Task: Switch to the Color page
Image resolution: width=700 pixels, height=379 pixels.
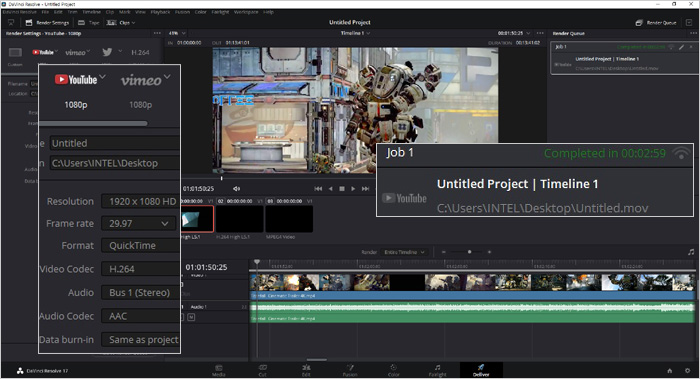Action: (394, 371)
